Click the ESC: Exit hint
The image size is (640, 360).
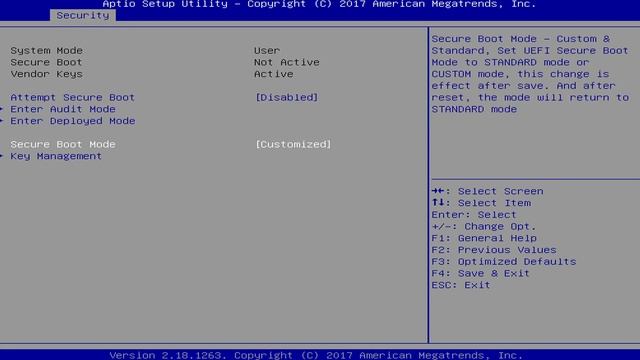461,285
